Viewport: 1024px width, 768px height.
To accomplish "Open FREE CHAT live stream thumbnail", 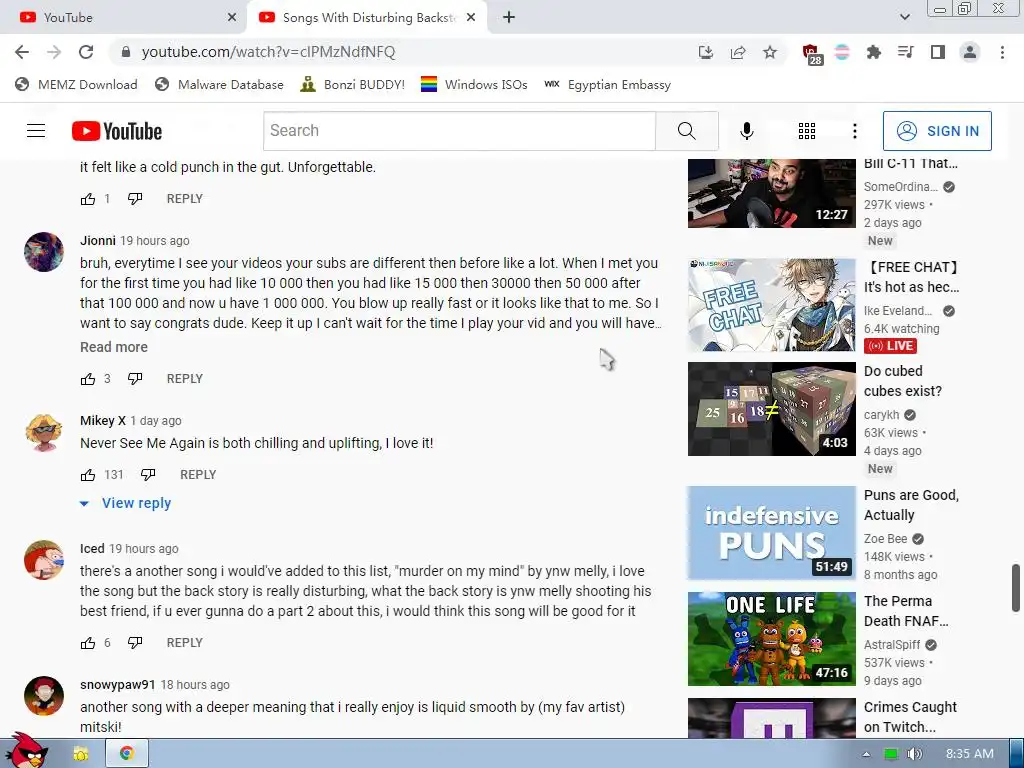I will click(771, 305).
